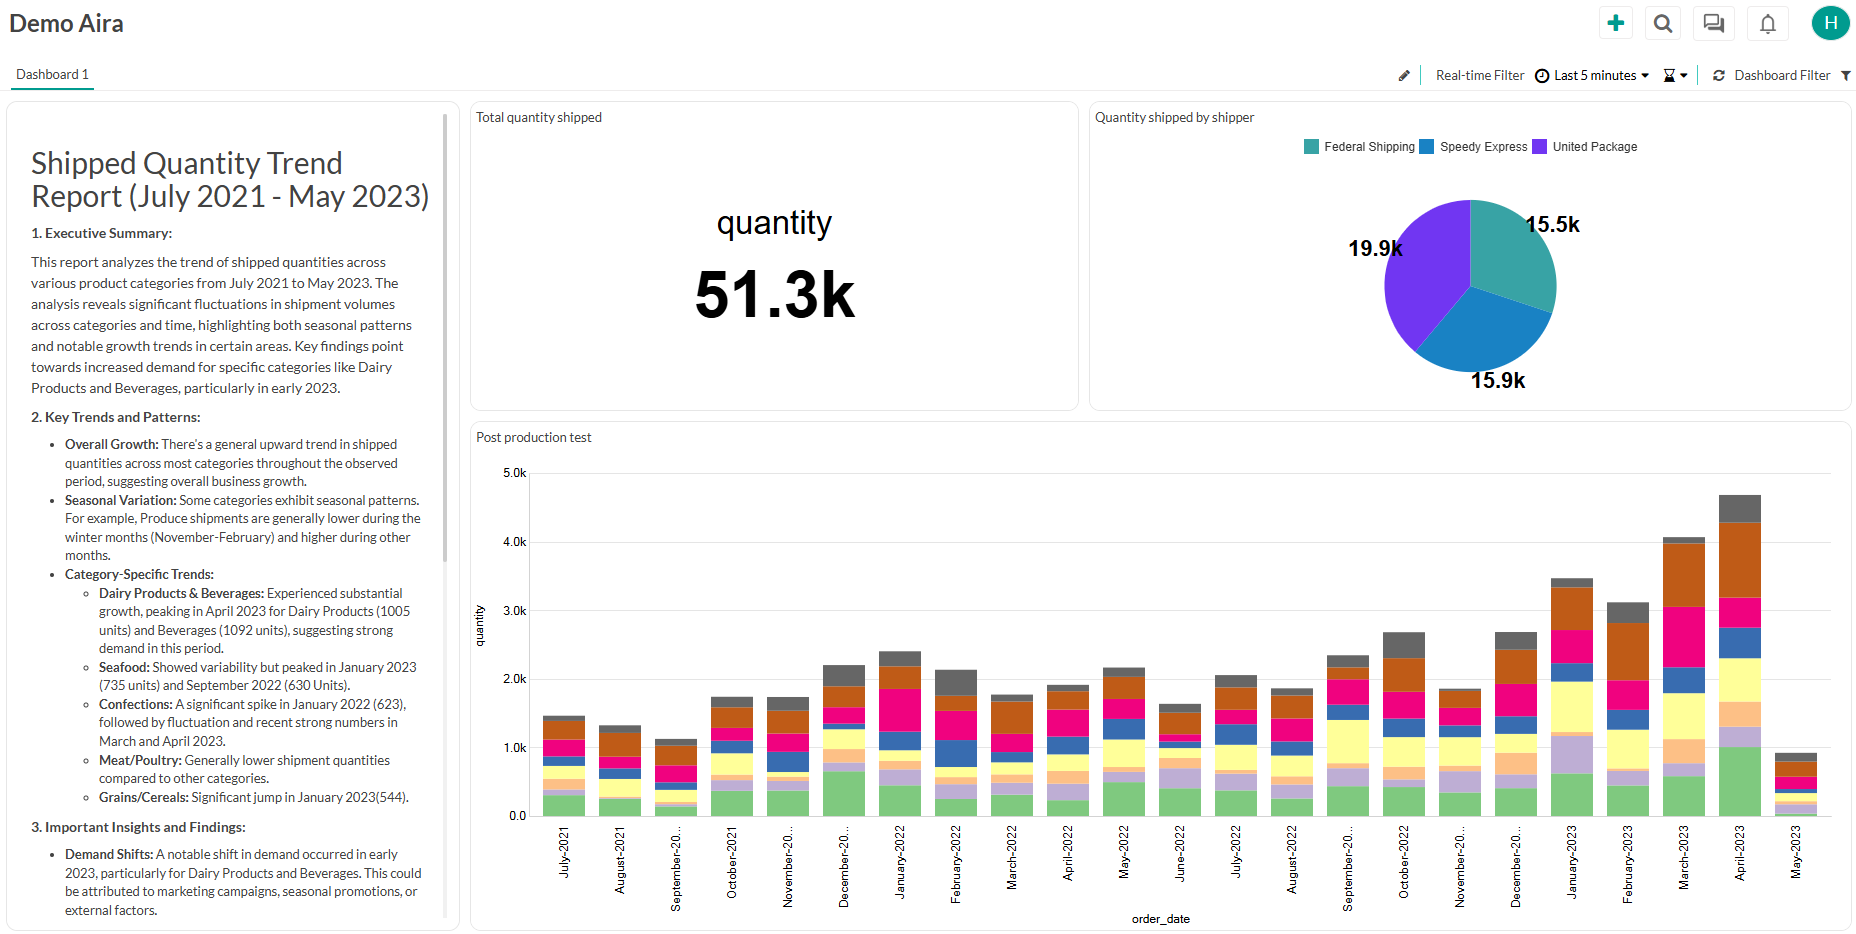This screenshot has width=1856, height=934.
Task: Open the user profile avatar H
Action: pos(1830,23)
